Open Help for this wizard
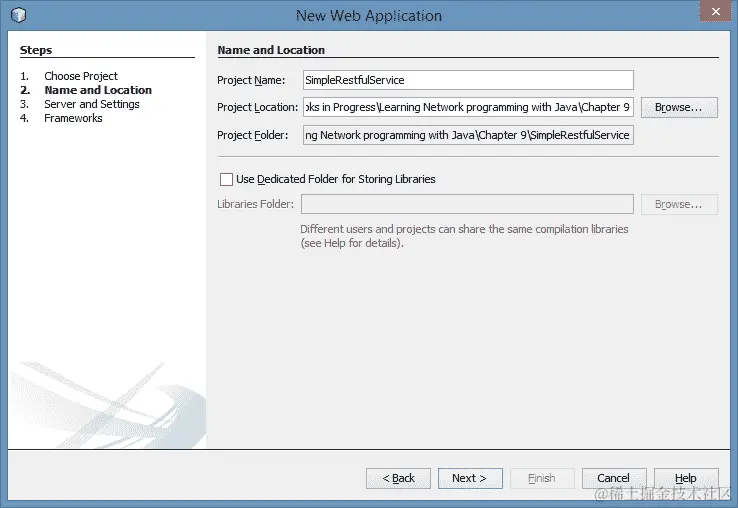 tap(686, 478)
